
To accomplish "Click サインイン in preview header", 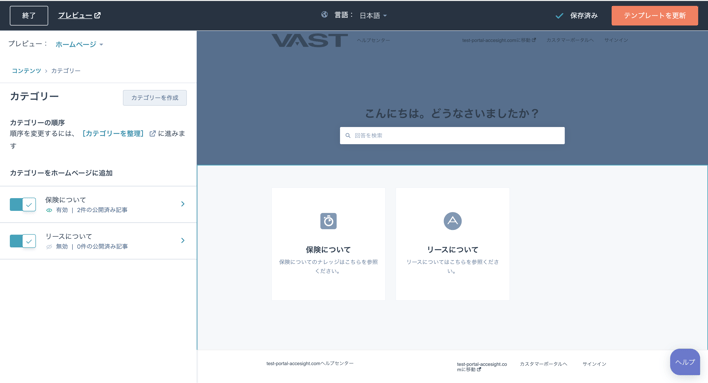I will point(616,40).
